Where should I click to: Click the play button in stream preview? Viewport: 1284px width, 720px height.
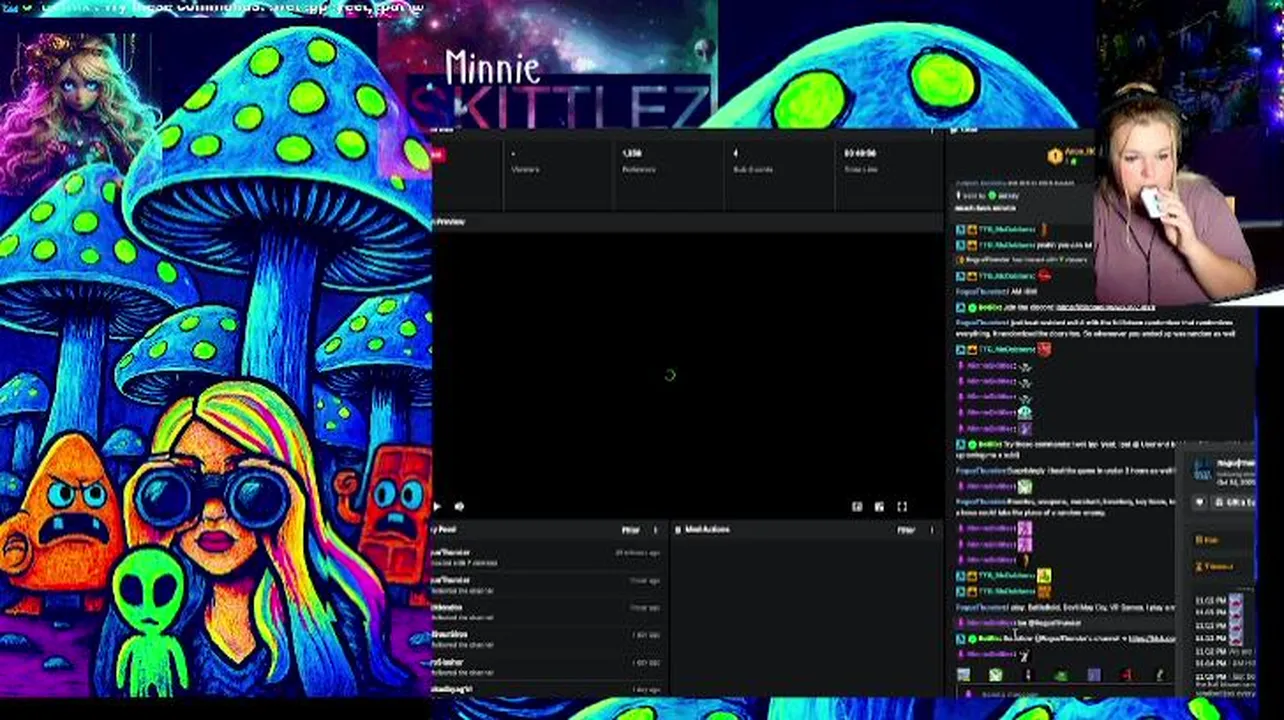tap(438, 507)
